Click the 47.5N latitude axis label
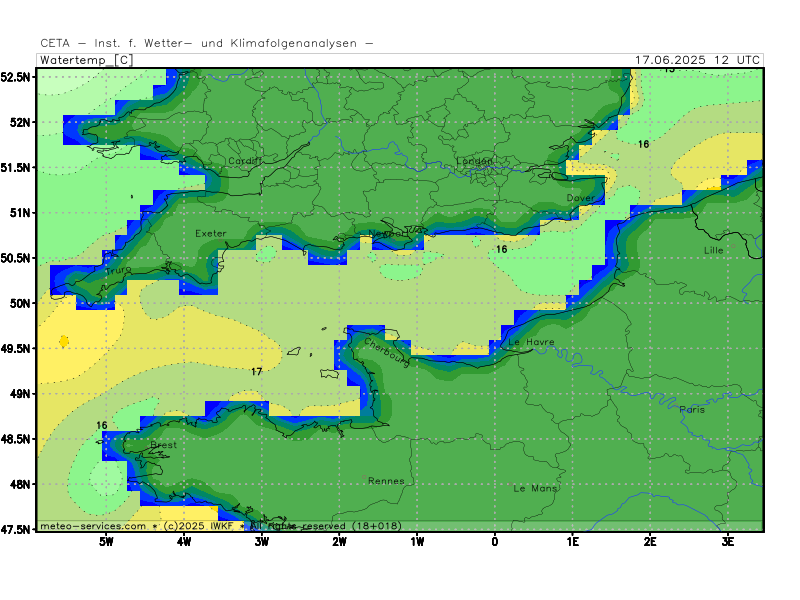The image size is (800, 600). (15, 530)
